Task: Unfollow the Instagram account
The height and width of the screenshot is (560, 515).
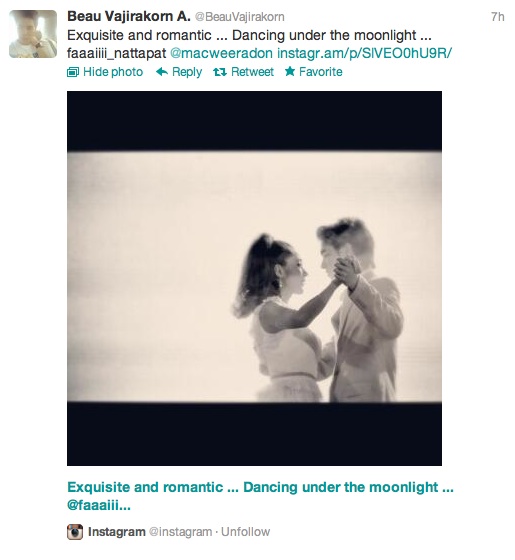Action: click(x=245, y=532)
